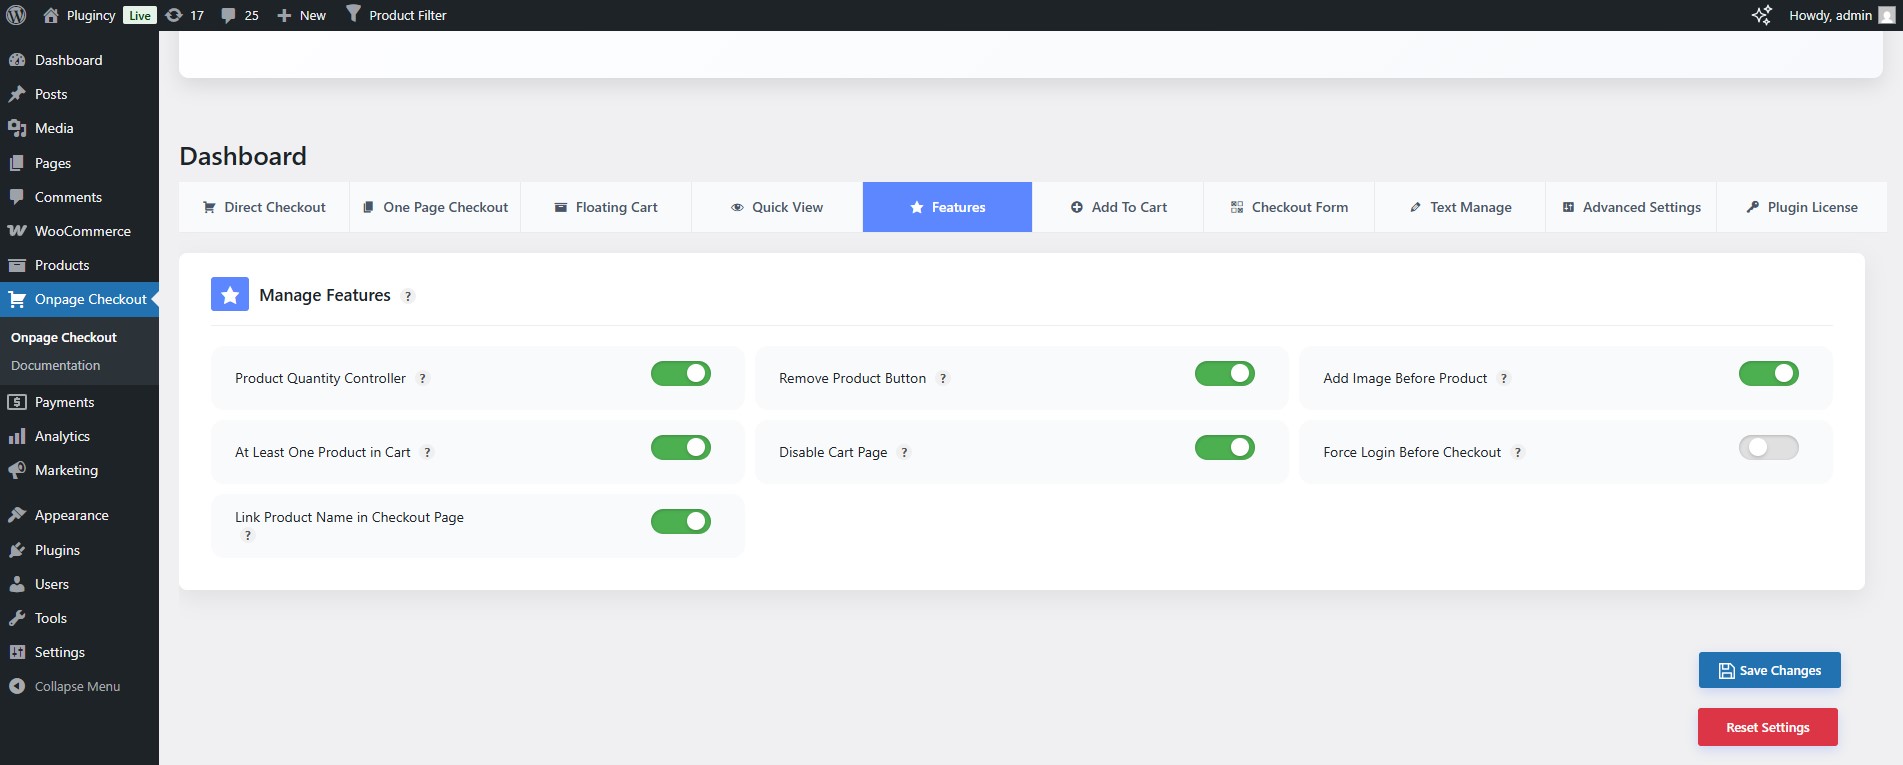Toggle At Least One Product in Cart switch
This screenshot has height=765, width=1903.
[x=681, y=447]
